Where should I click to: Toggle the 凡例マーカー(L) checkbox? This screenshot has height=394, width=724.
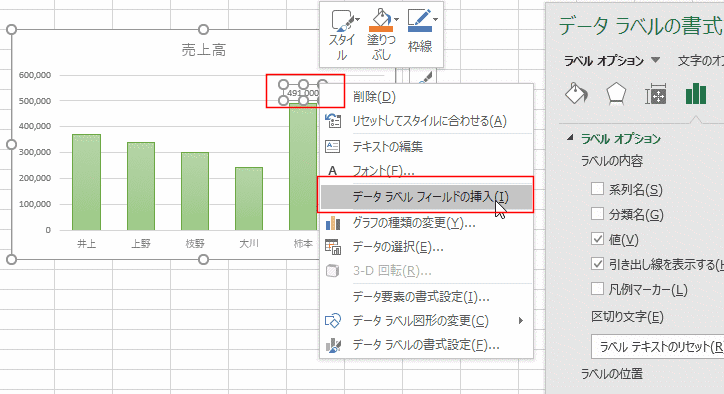click(597, 289)
